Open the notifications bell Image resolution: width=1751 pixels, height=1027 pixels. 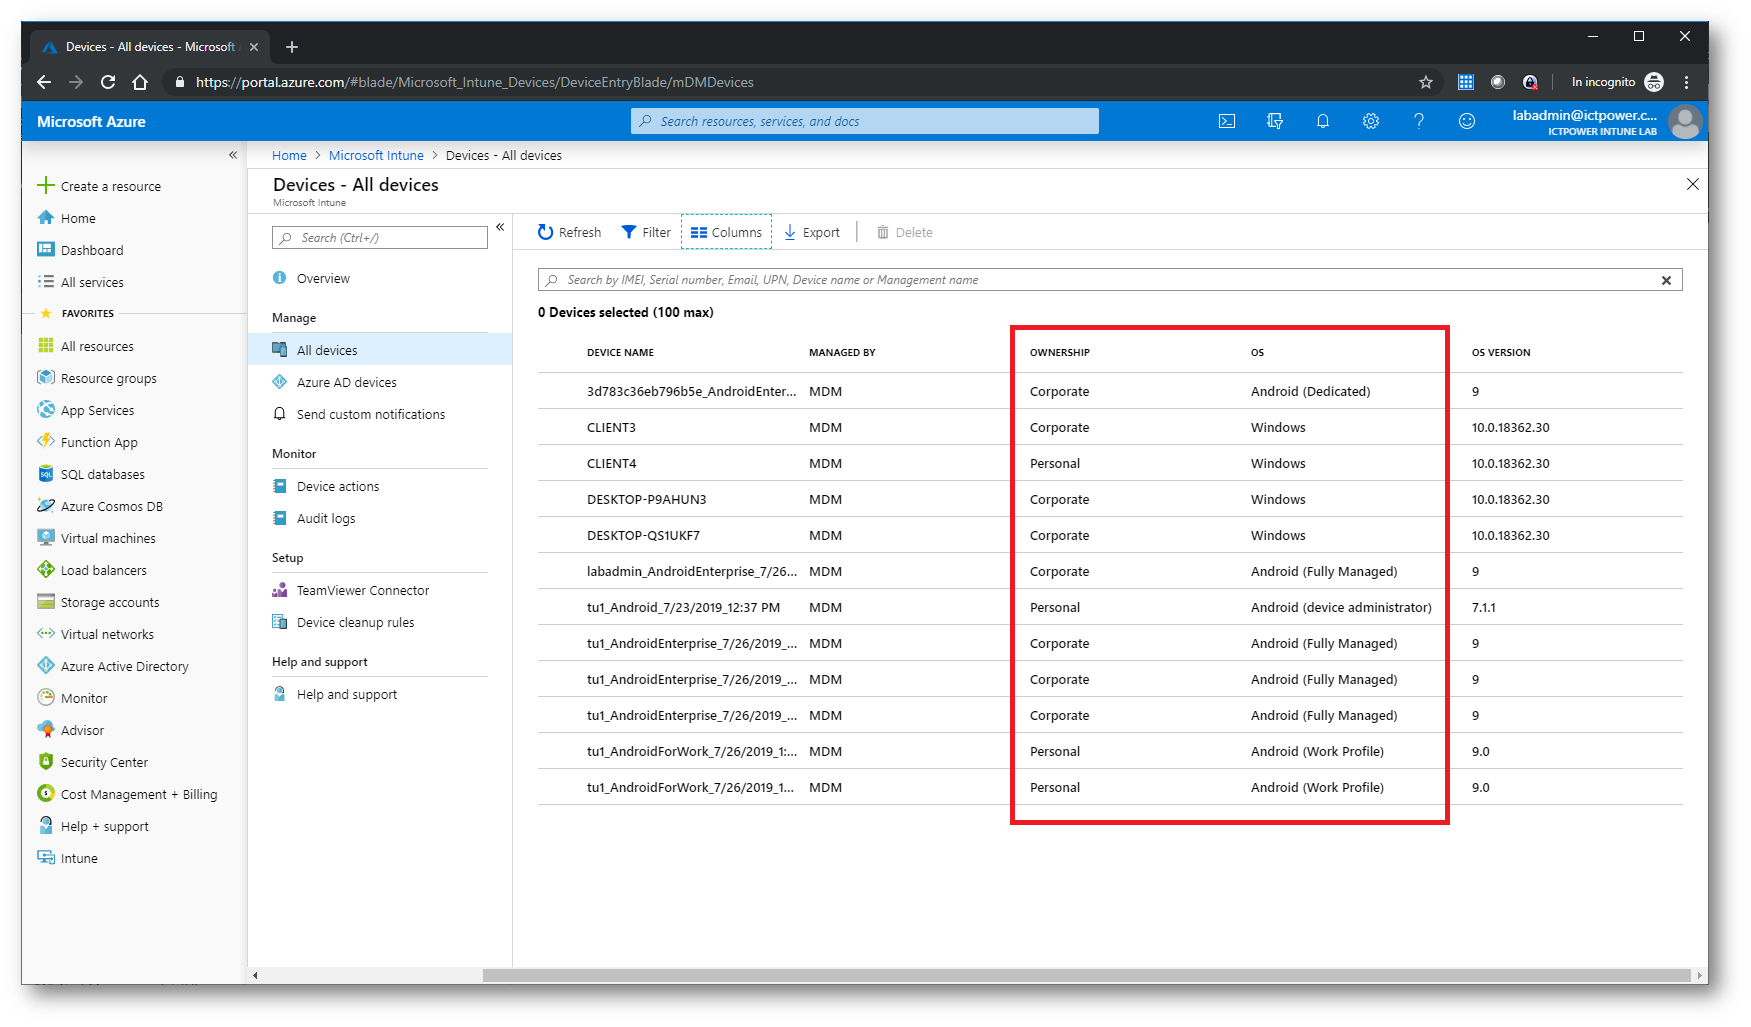(x=1323, y=121)
